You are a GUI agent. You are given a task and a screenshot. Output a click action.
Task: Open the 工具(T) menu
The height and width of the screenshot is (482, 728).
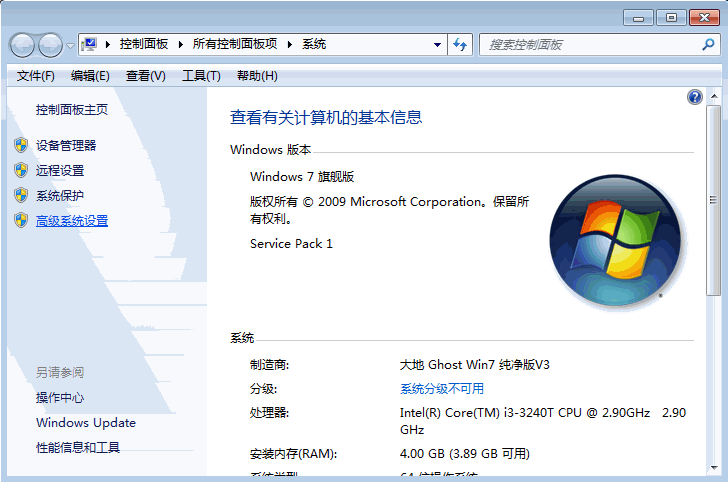pyautogui.click(x=201, y=76)
